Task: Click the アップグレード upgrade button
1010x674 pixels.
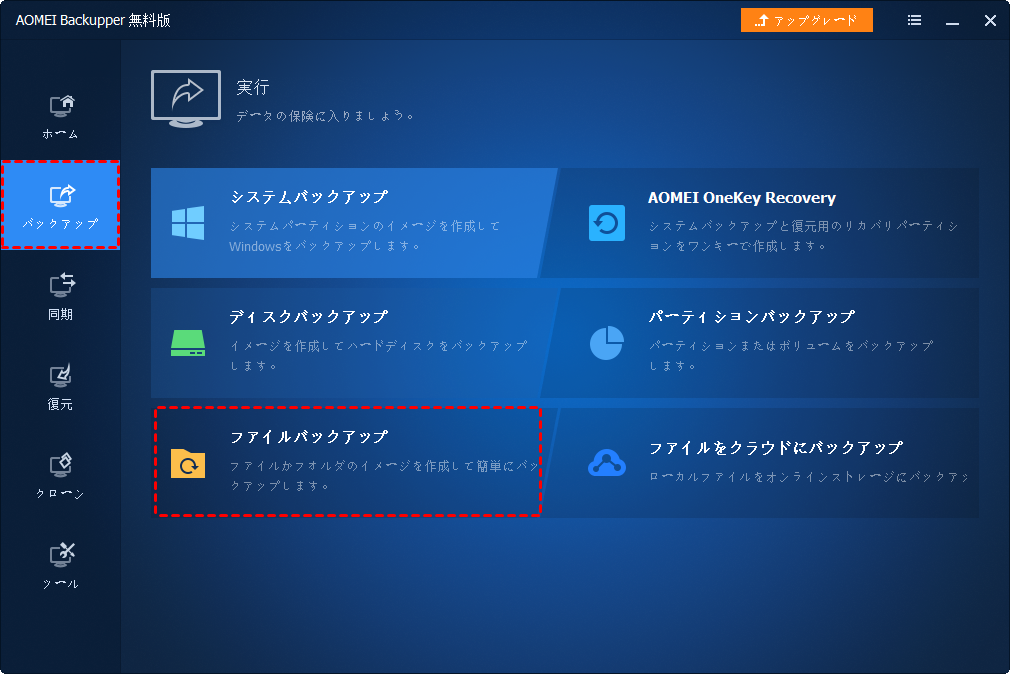Action: [806, 21]
